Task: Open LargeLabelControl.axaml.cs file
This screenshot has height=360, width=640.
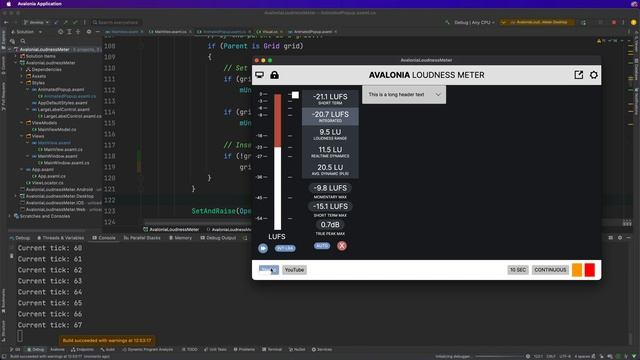Action: 69,116
